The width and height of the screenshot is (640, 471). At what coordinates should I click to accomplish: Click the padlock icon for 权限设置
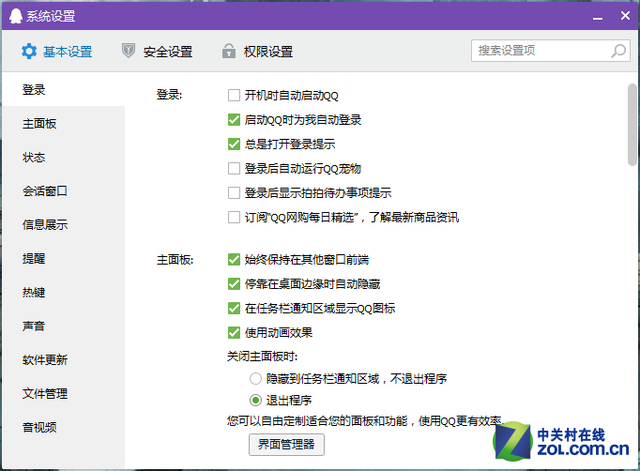coord(229,51)
